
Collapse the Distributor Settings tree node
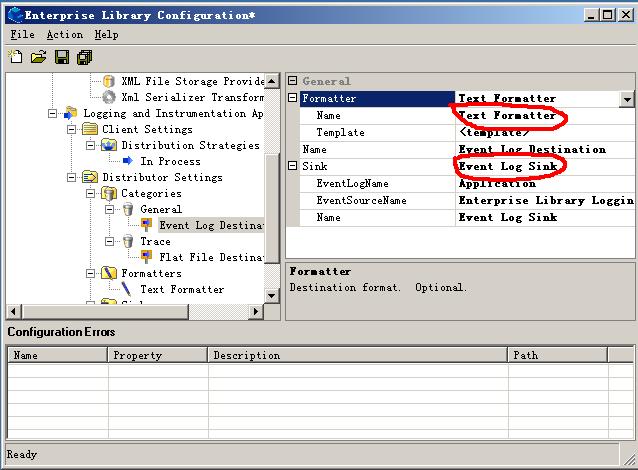pyautogui.click(x=71, y=177)
